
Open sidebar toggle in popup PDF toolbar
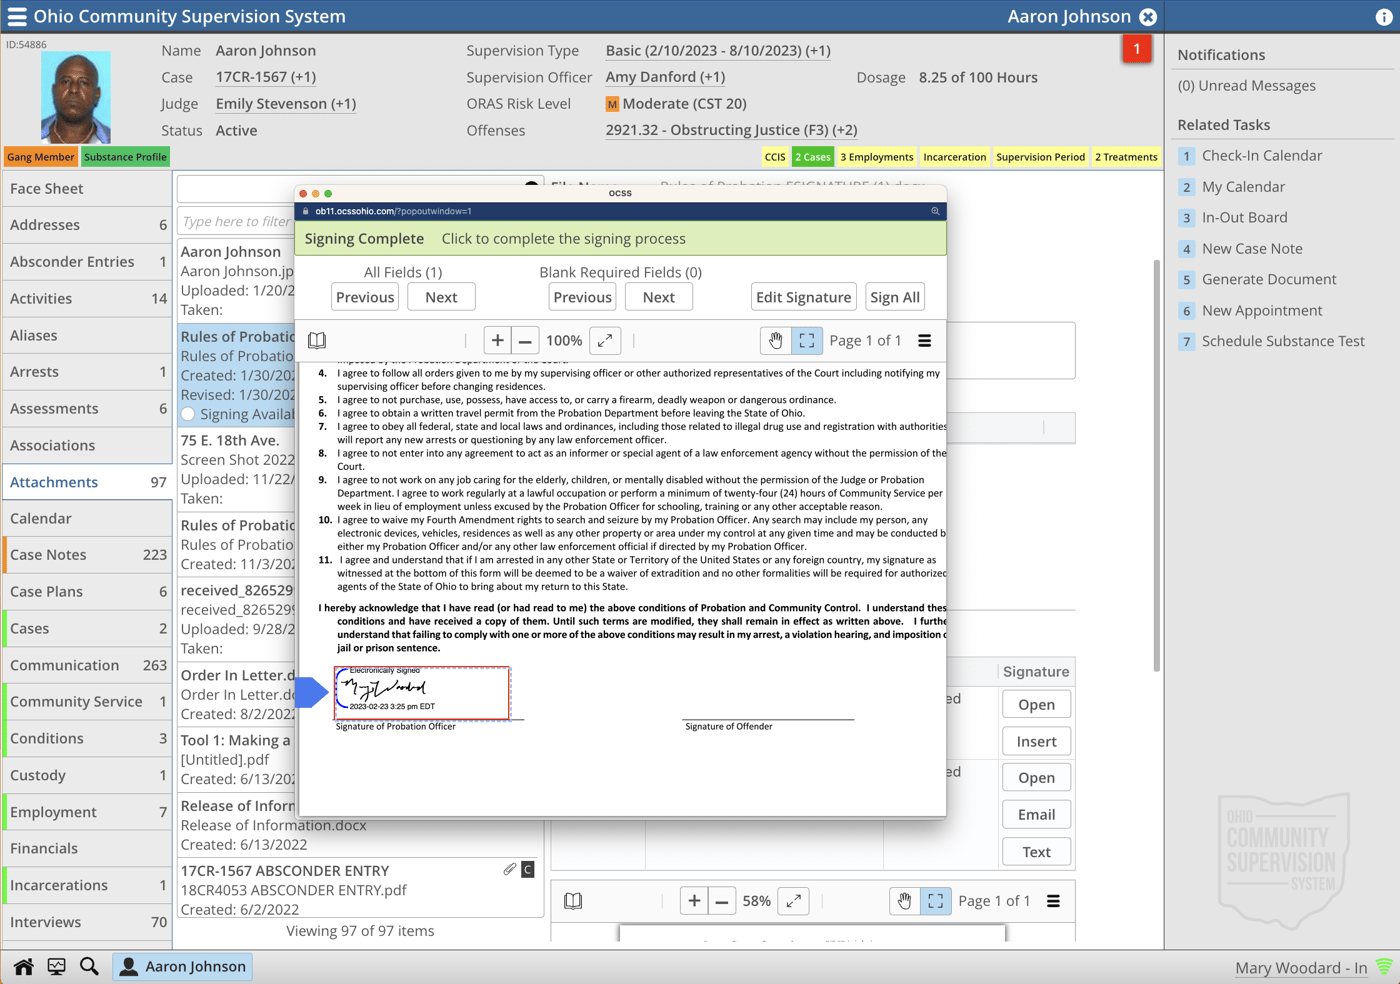click(317, 341)
